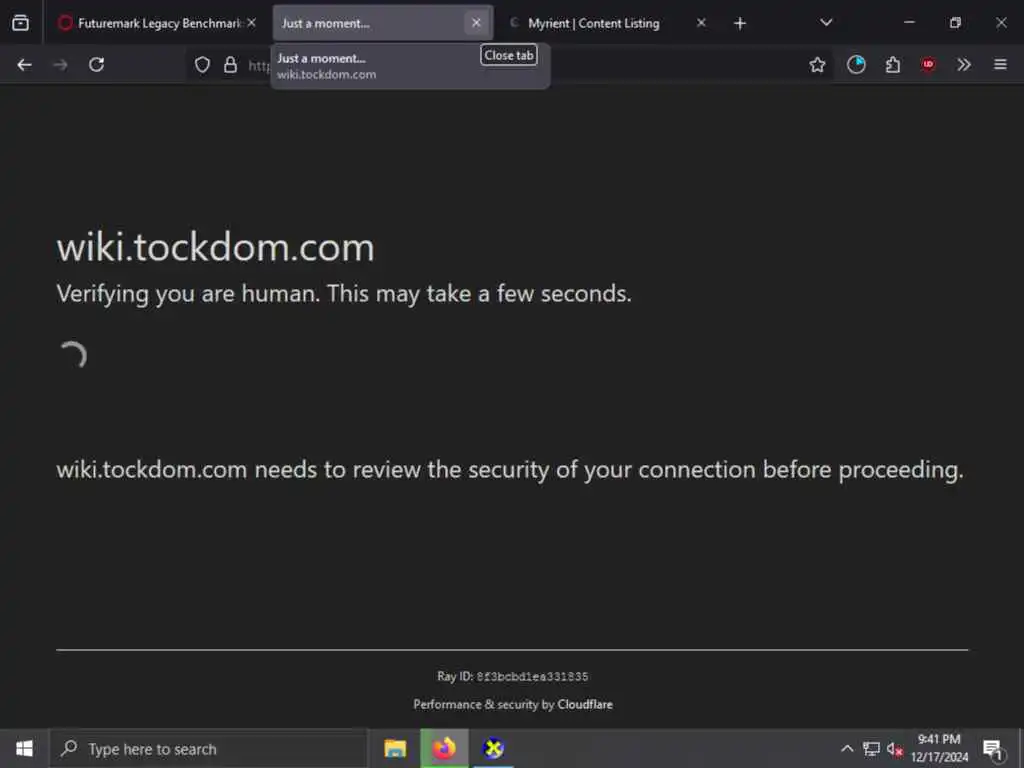Expand the list all tabs dropdown
The image size is (1024, 768).
[826, 23]
